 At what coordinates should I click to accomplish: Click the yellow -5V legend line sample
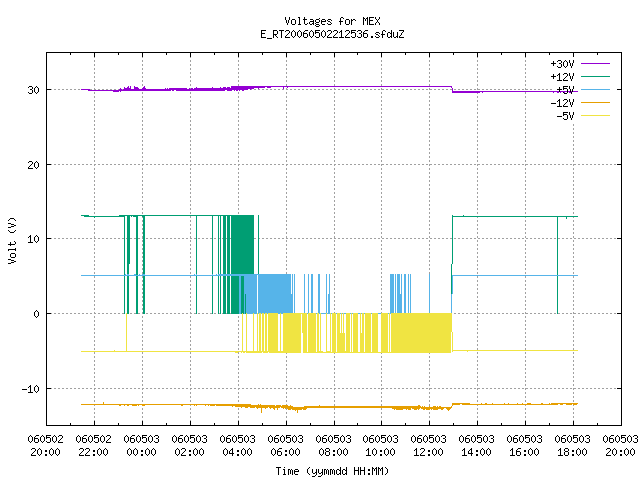[595, 116]
